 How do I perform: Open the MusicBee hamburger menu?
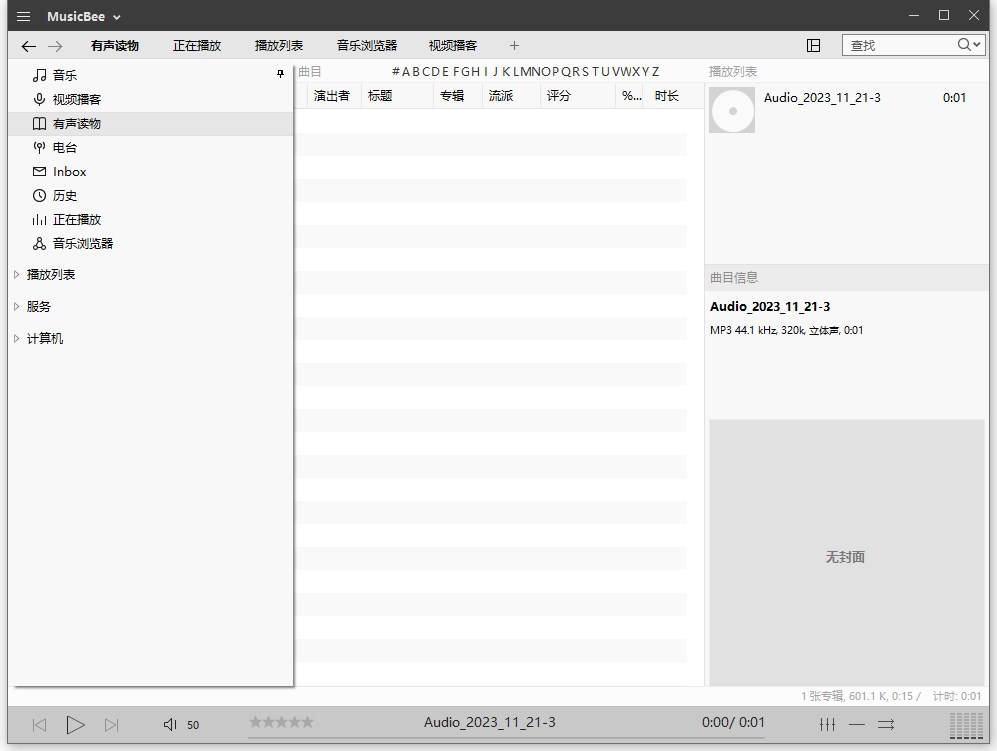coord(23,16)
